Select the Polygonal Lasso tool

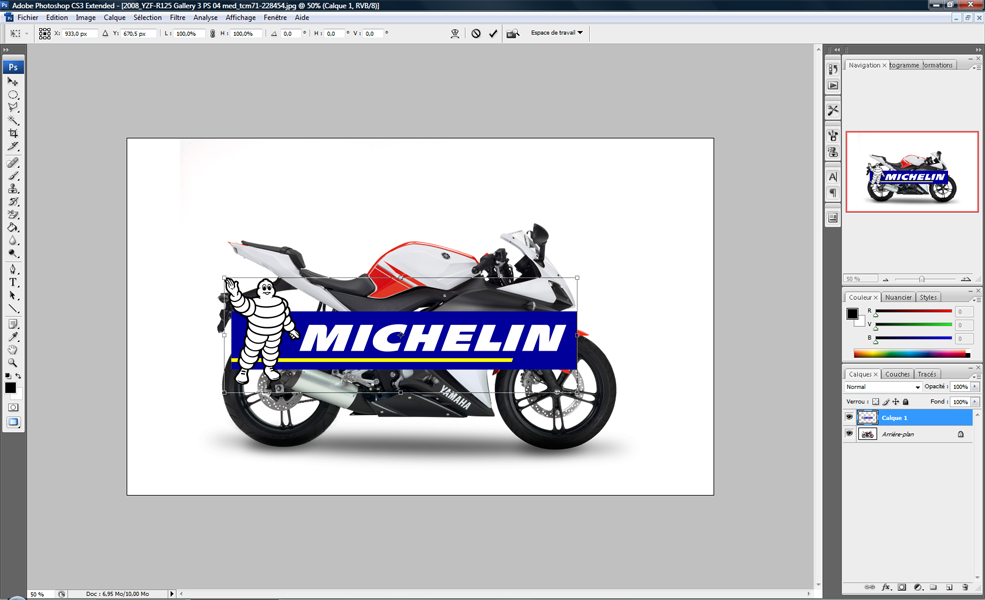pos(13,107)
